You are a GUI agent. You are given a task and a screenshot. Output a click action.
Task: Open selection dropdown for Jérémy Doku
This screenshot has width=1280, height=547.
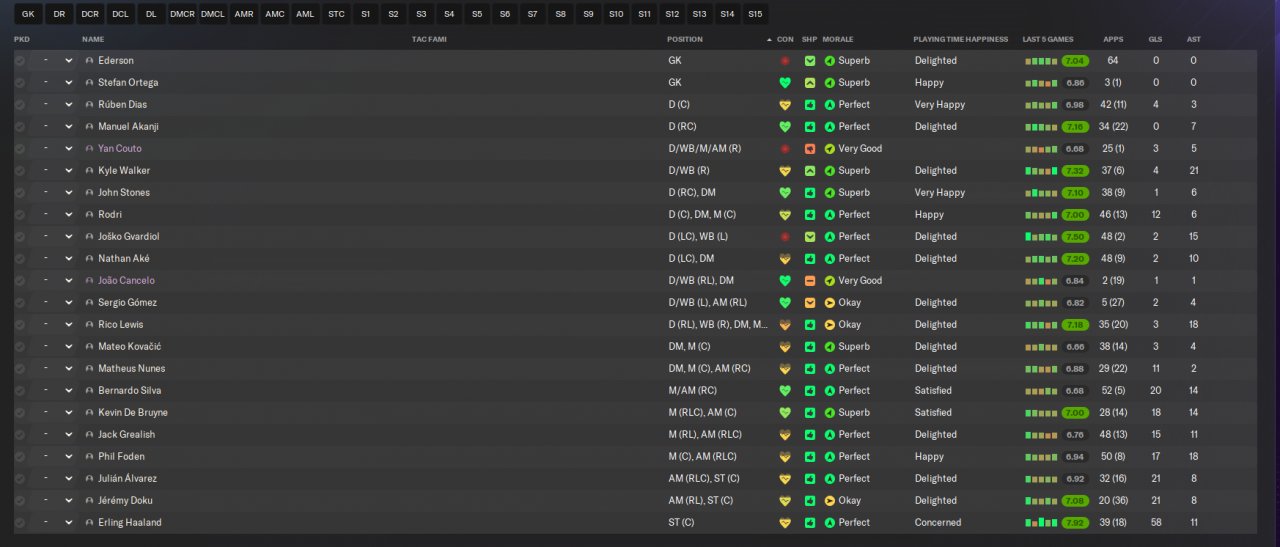click(x=54, y=501)
